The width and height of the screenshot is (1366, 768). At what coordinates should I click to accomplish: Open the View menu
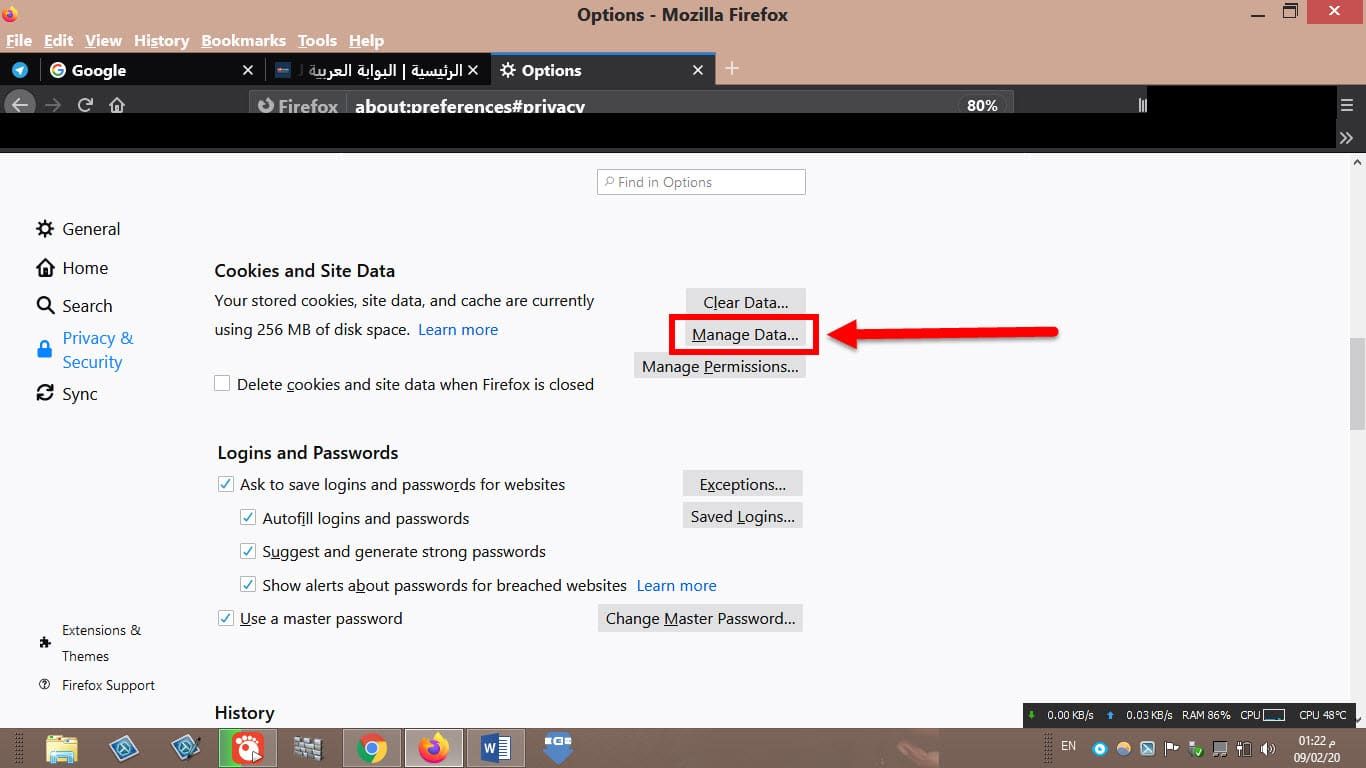tap(103, 40)
